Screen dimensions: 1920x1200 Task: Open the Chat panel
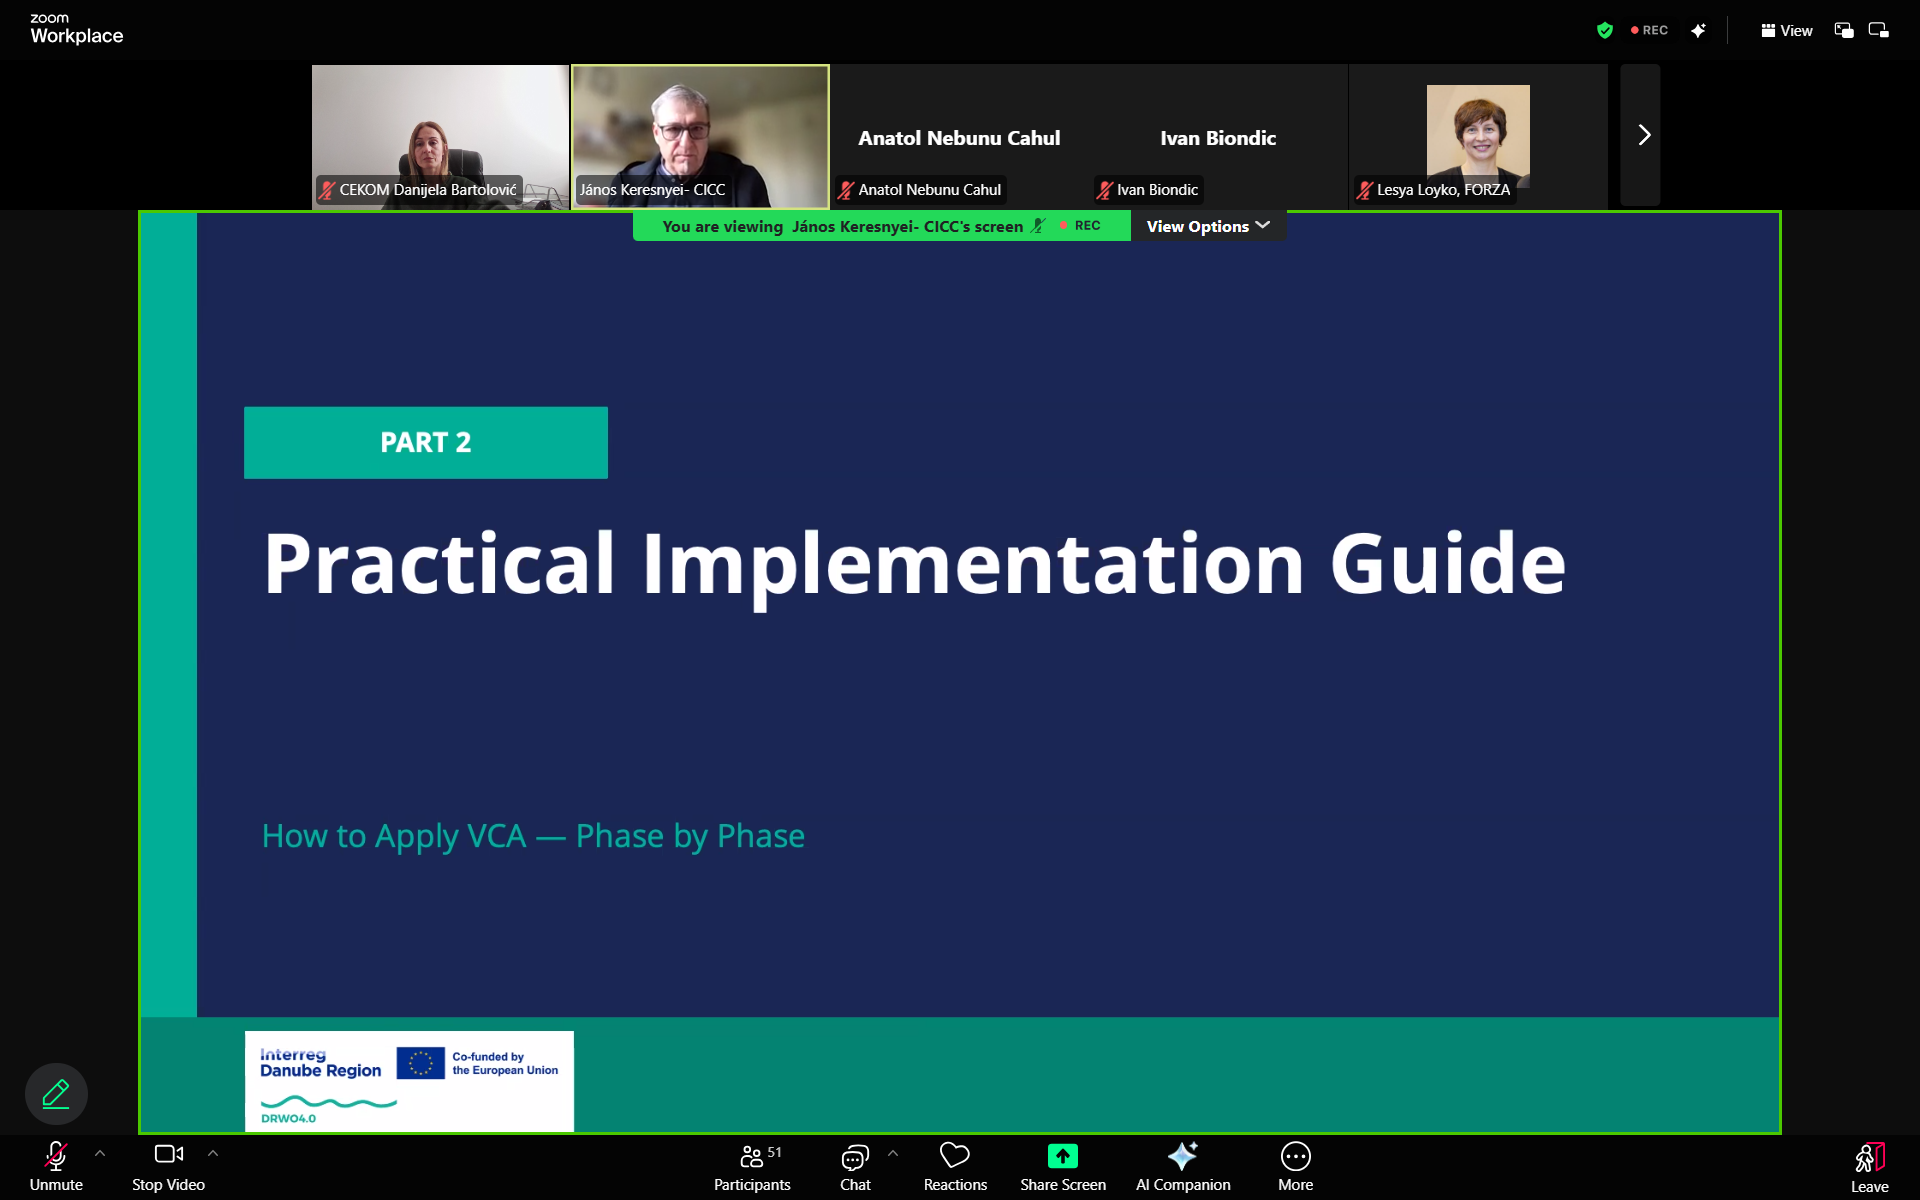[855, 1166]
